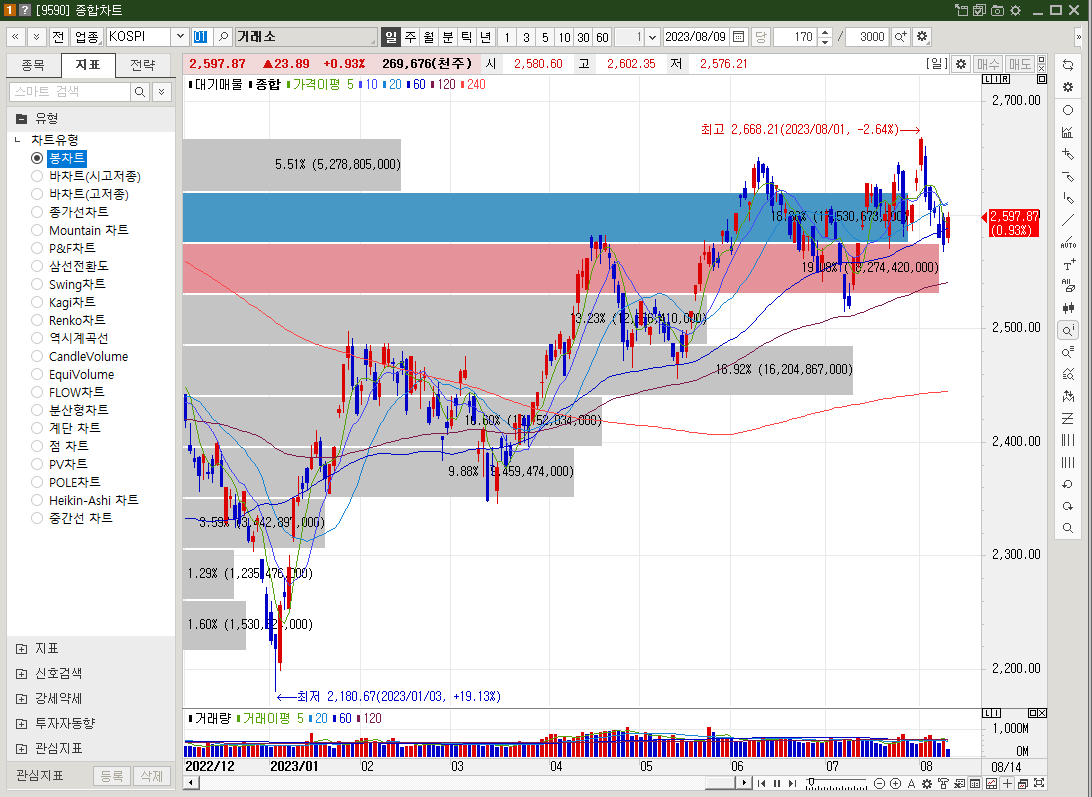
Task: Click the capture camera icon in title bar
Action: [x=997, y=10]
